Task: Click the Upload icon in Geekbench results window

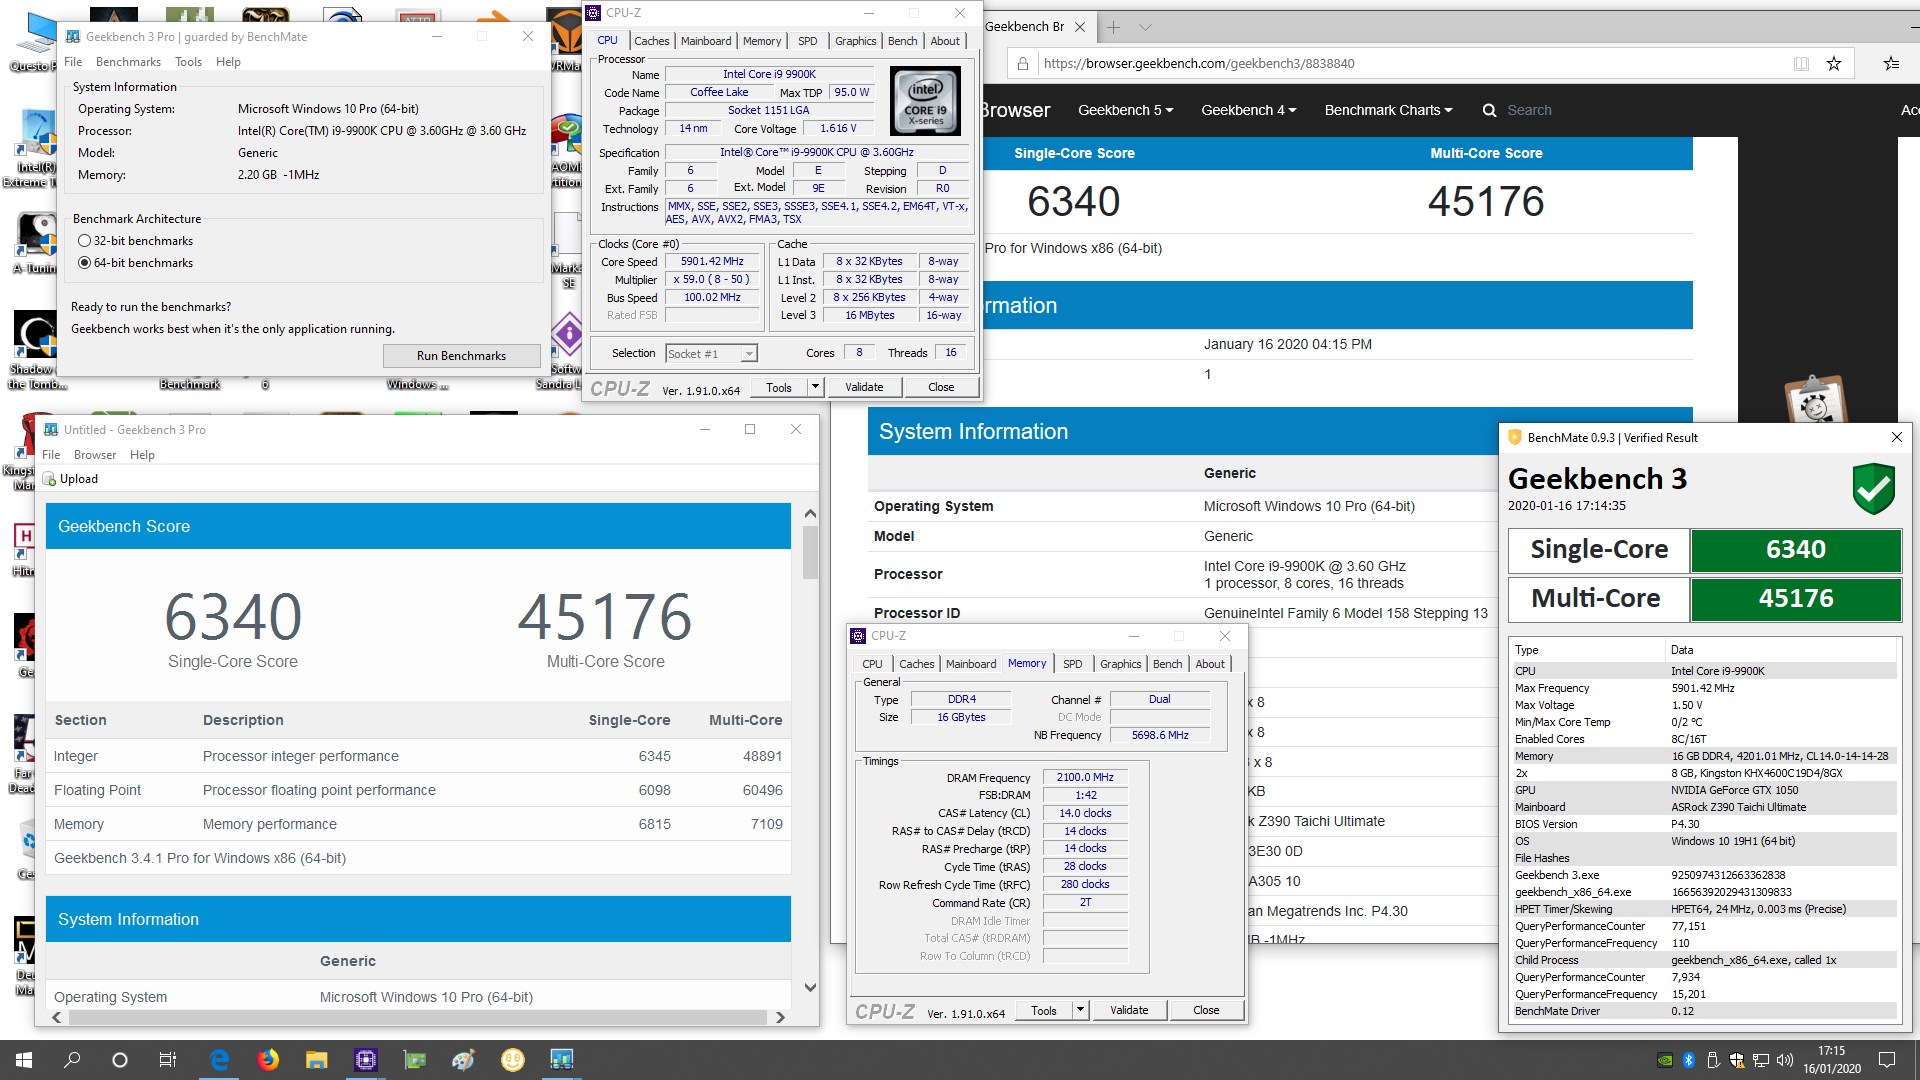Action: tap(49, 479)
